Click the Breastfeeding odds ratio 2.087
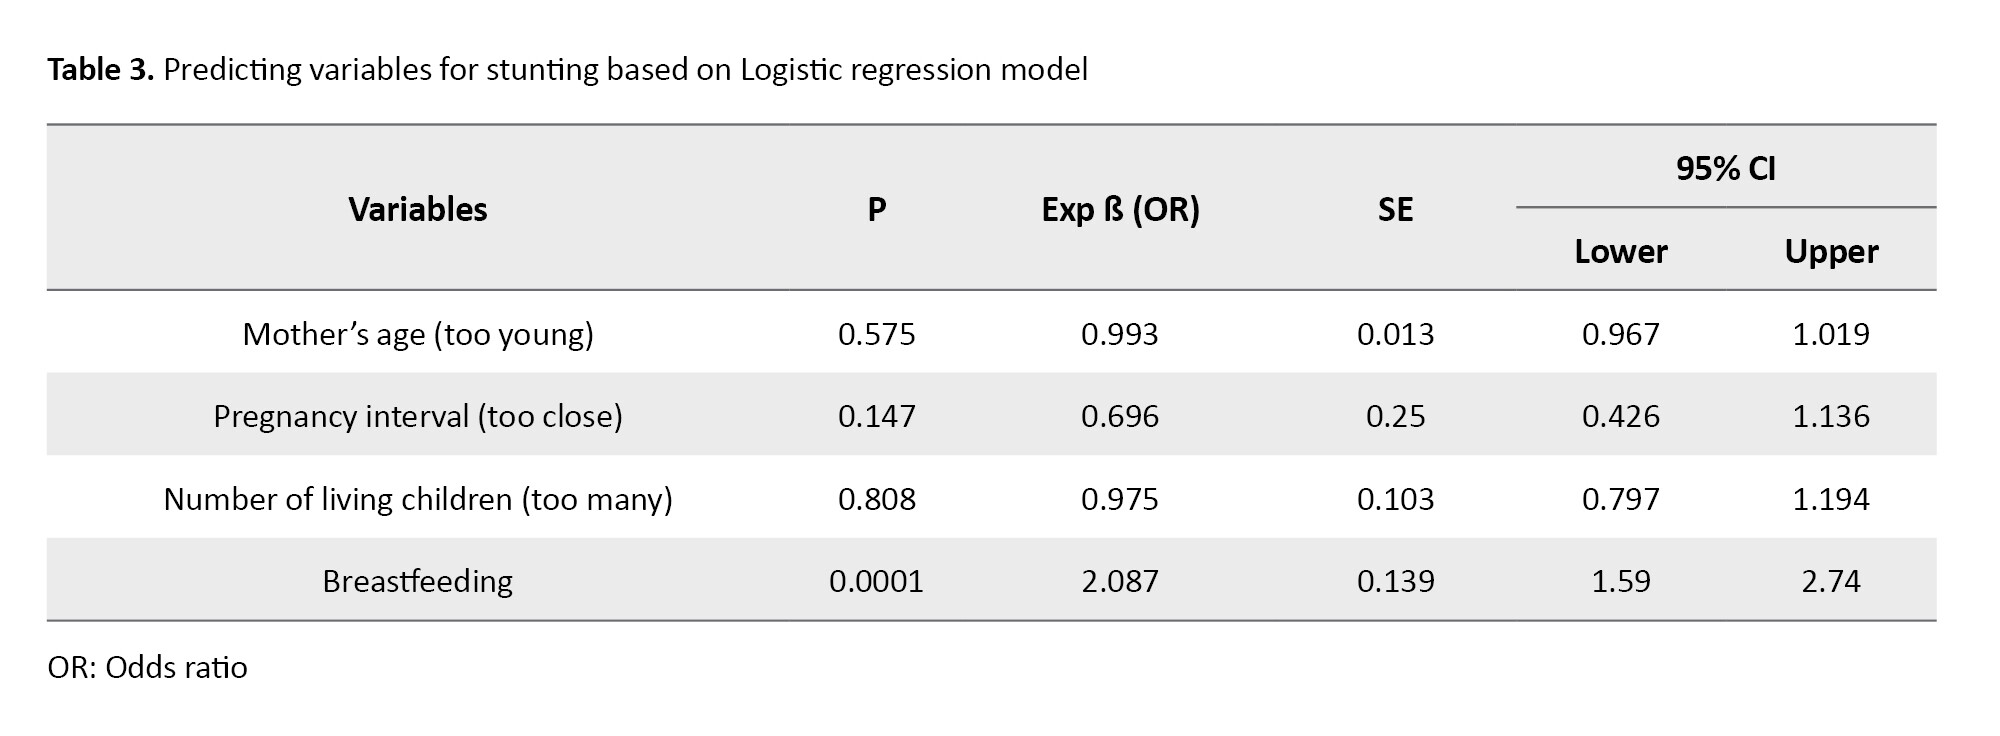 [1120, 581]
